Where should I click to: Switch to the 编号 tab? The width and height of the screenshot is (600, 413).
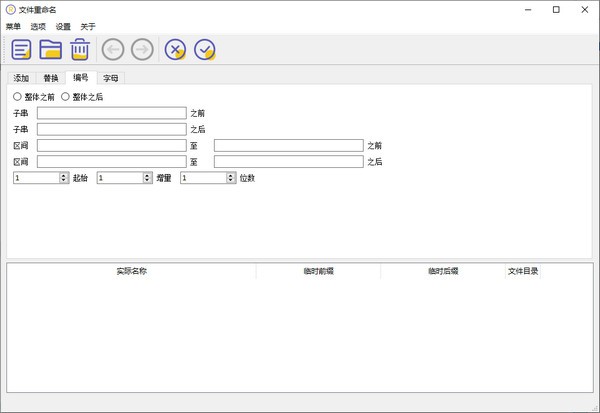pyautogui.click(x=81, y=77)
